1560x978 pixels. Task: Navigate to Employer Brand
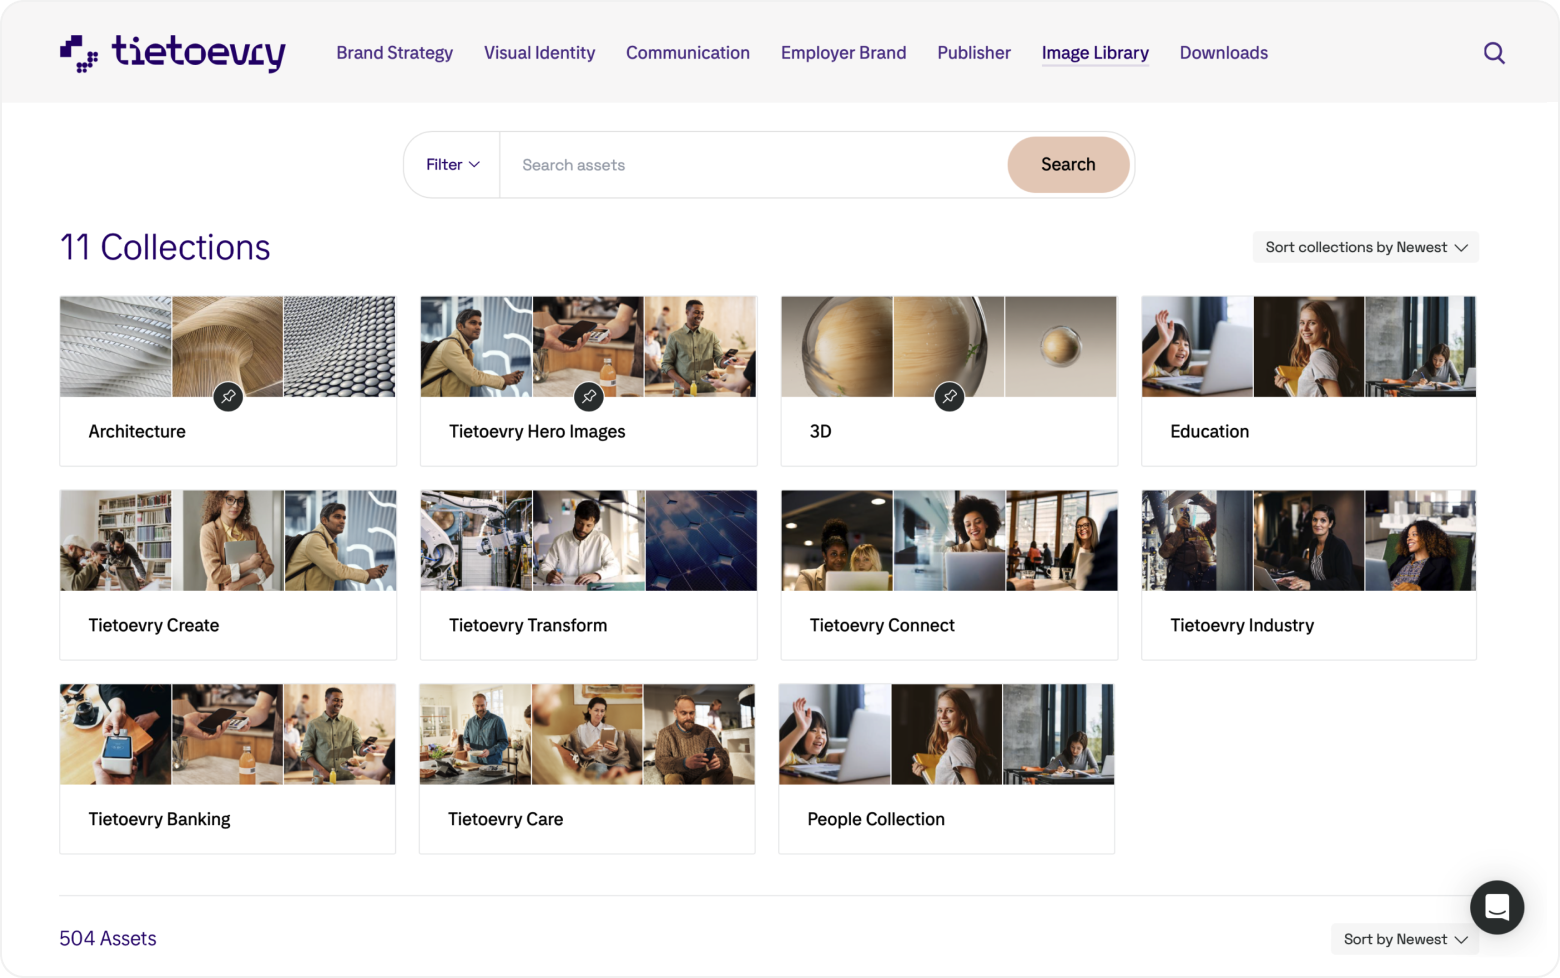click(844, 53)
